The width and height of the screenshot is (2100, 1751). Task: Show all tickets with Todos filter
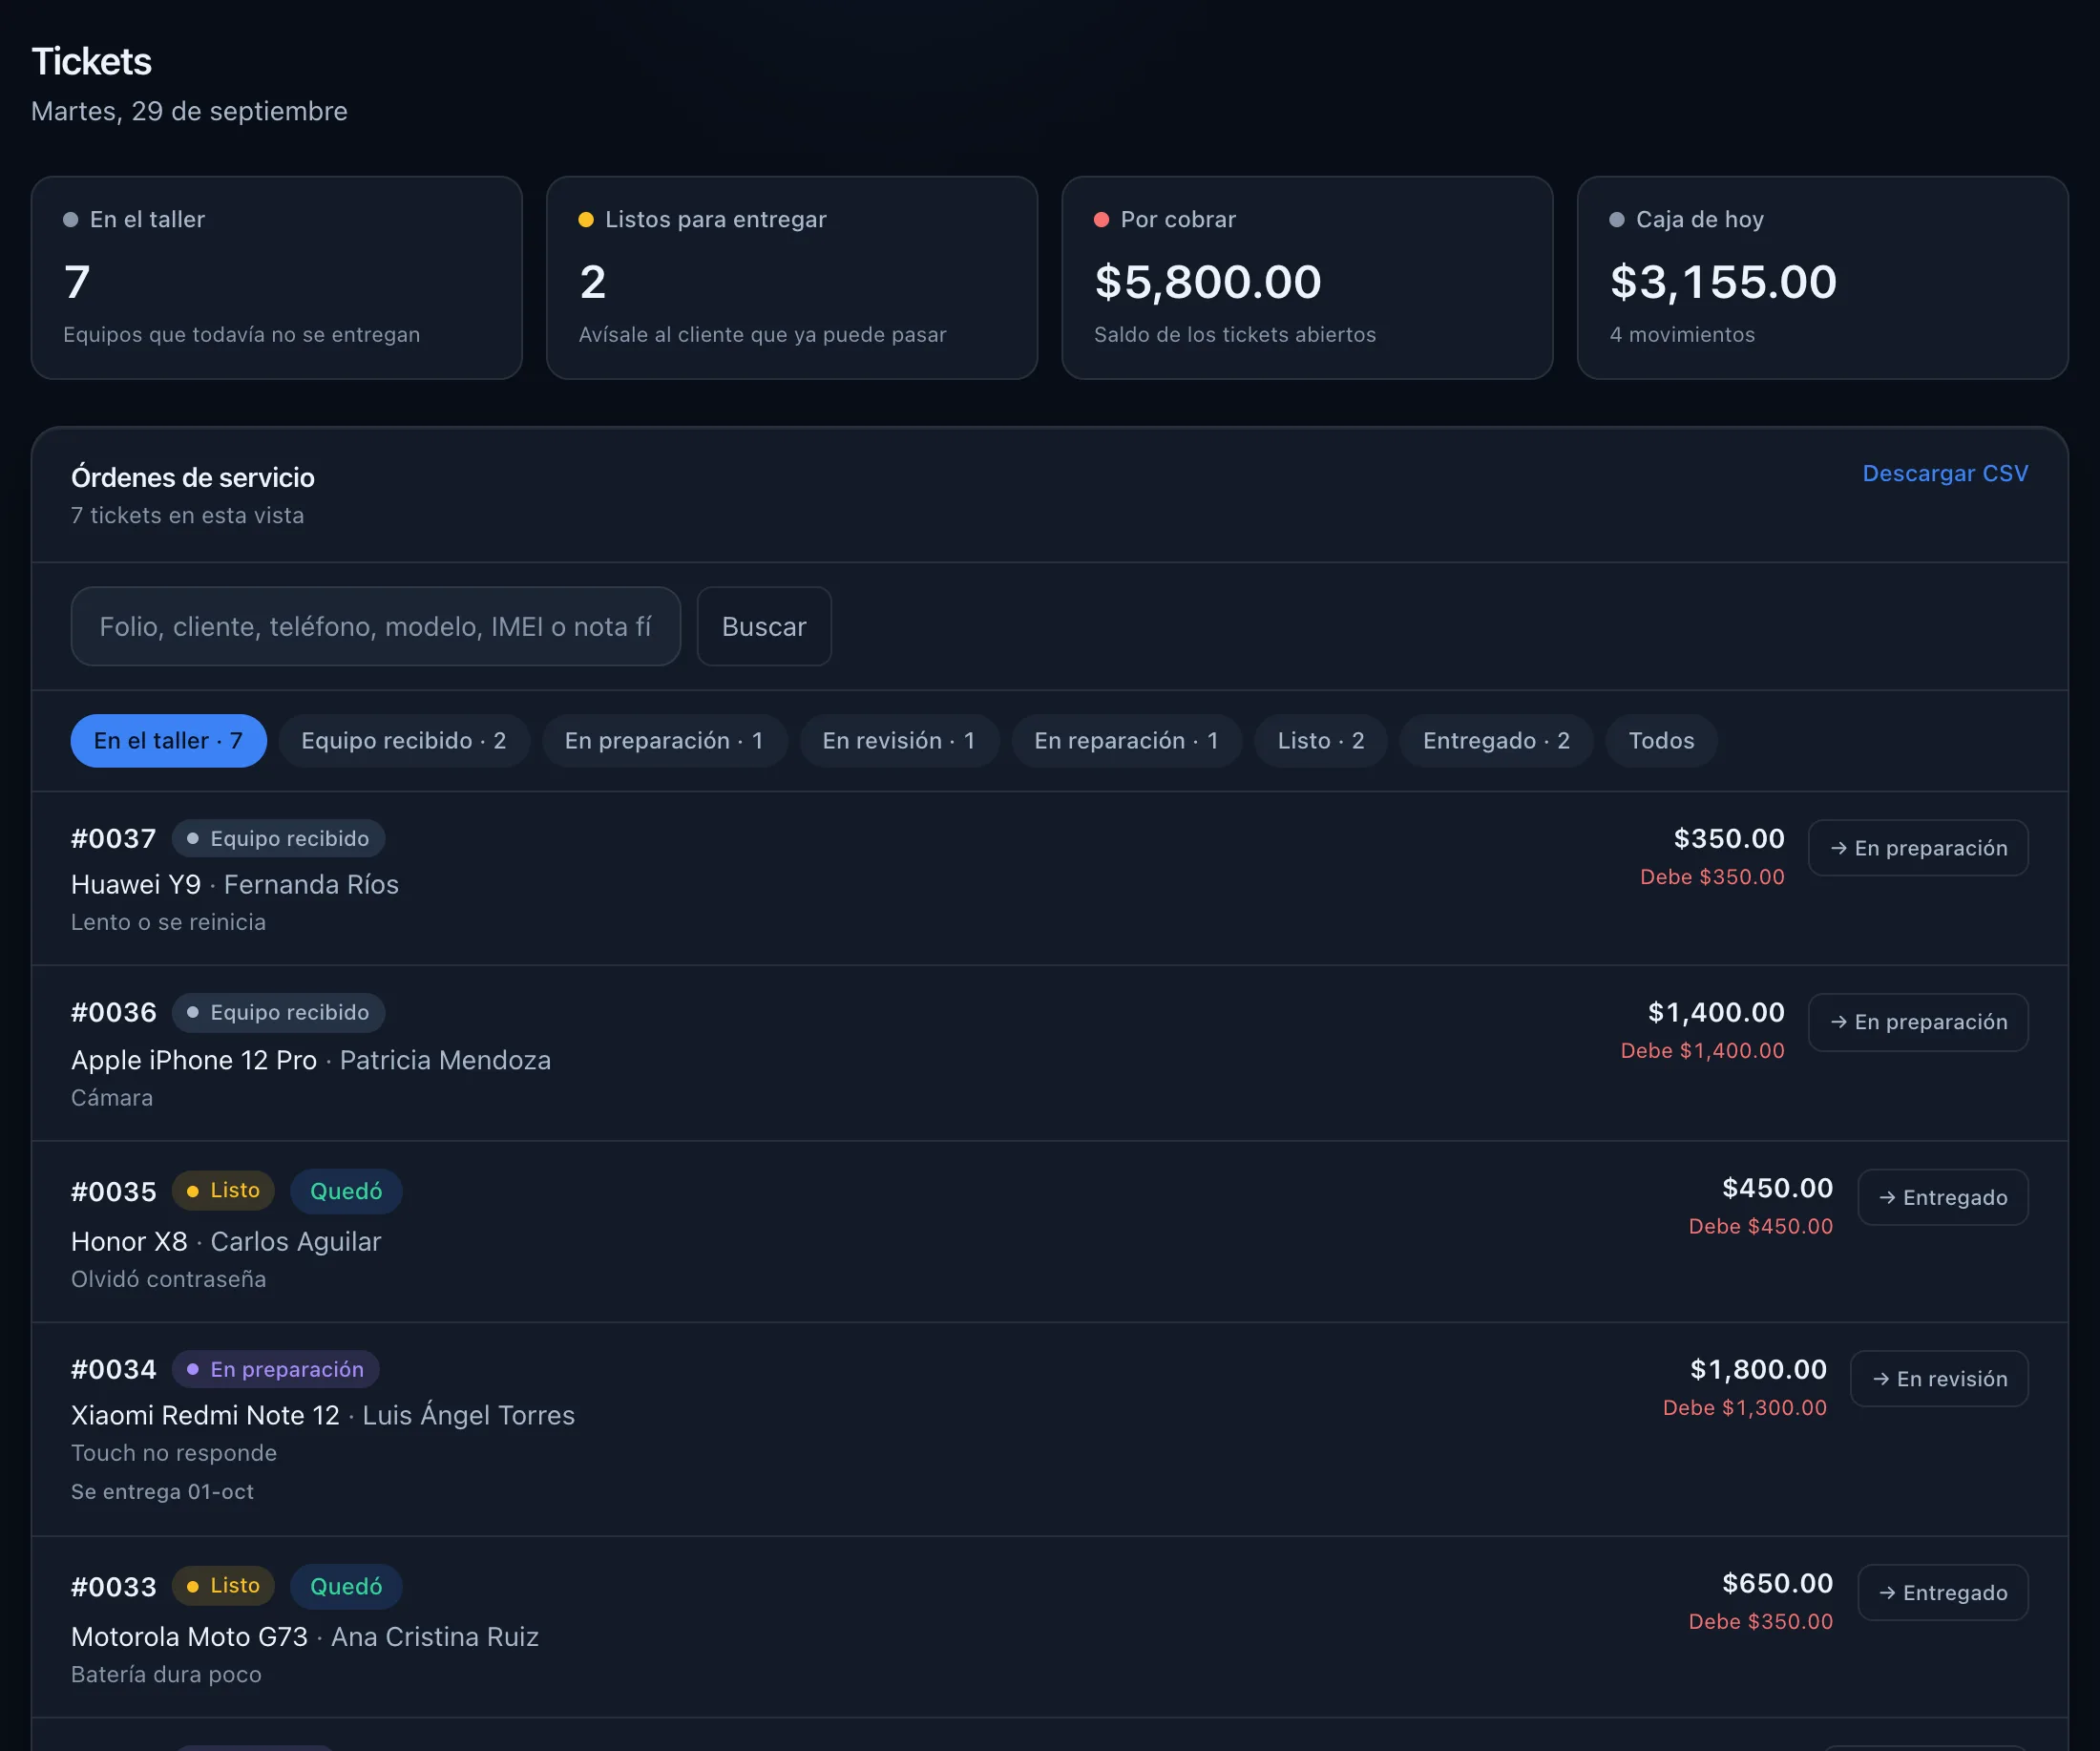(x=1661, y=741)
